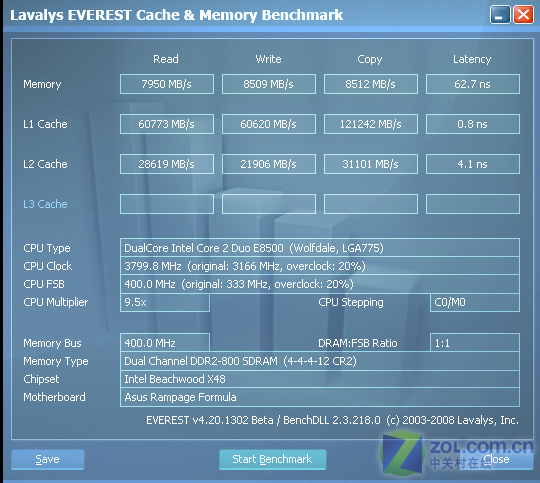540x483 pixels.
Task: Click the Chipset label
Action: coord(41,379)
